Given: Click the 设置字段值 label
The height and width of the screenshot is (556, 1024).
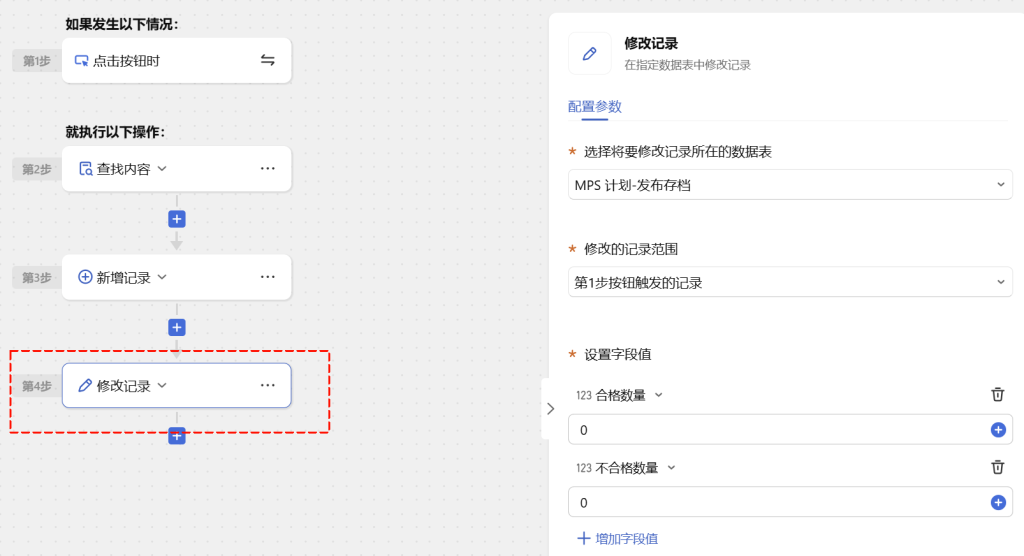Looking at the screenshot, I should [x=617, y=354].
